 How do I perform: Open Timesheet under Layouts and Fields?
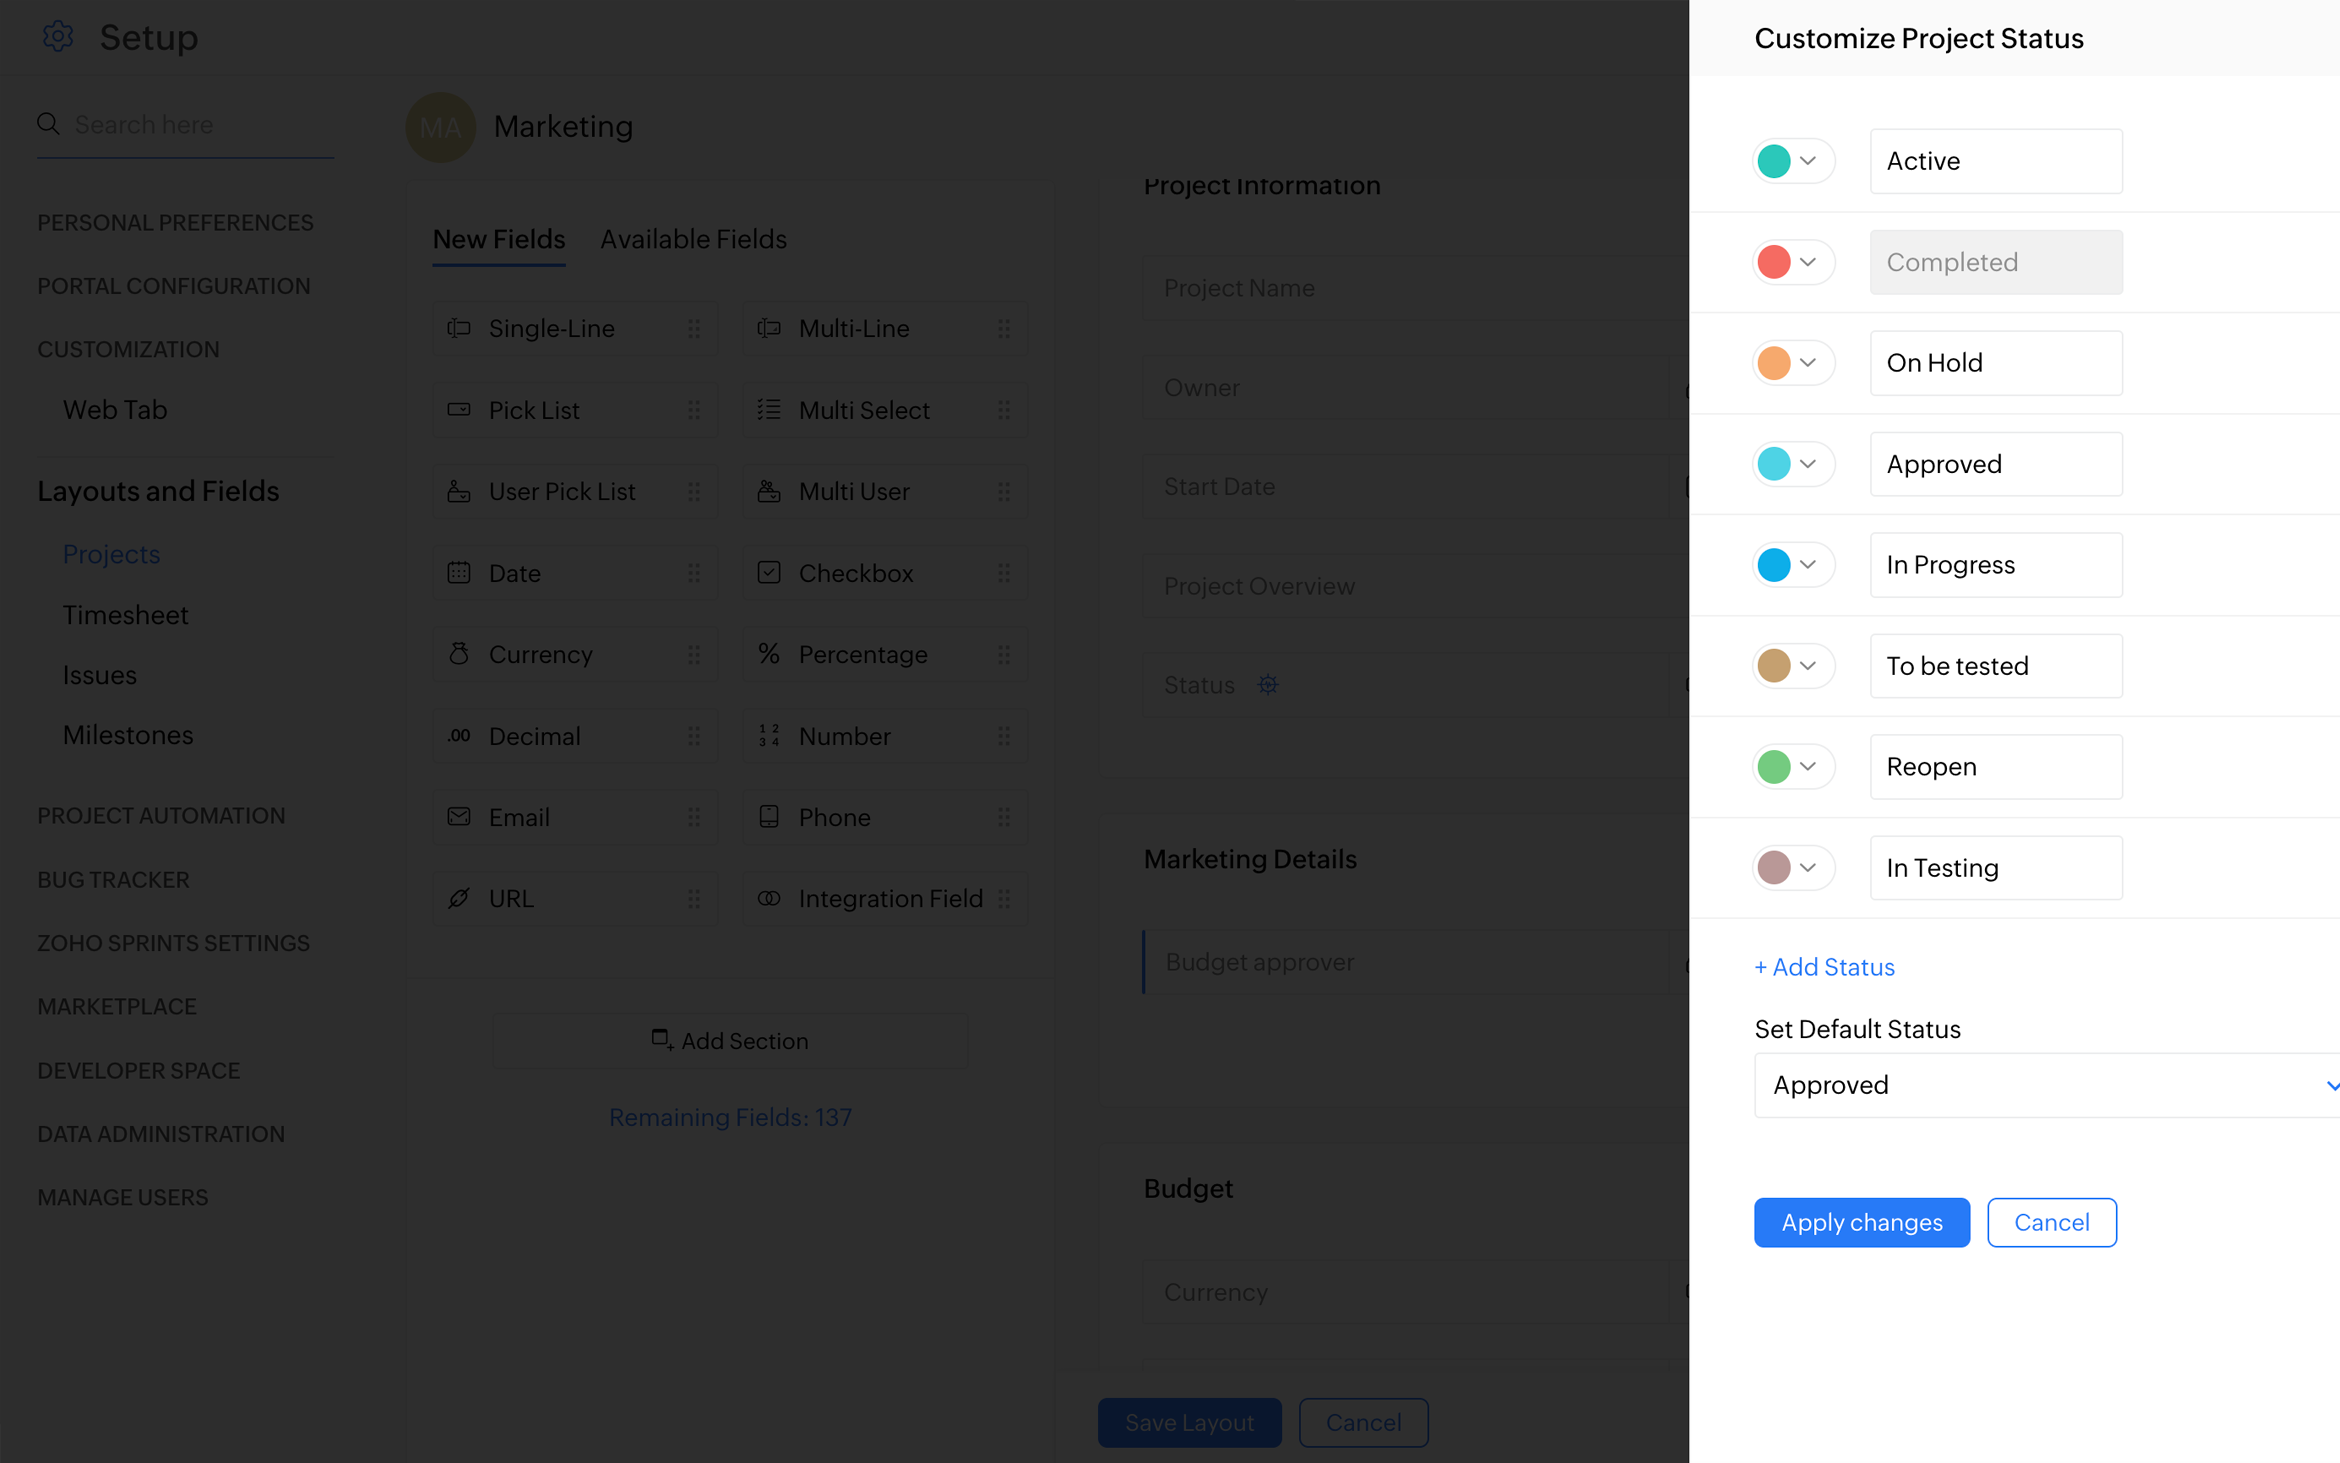125,615
